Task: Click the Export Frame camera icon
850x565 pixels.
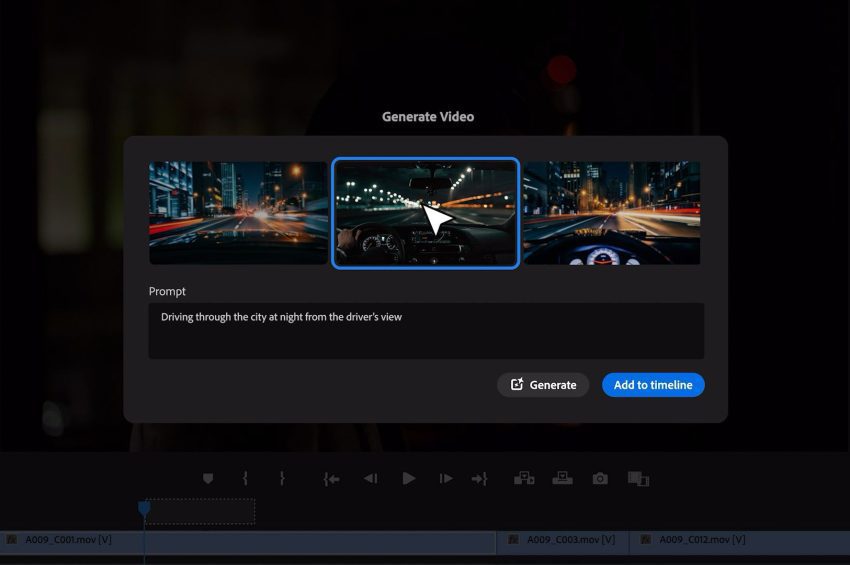Action: (600, 479)
